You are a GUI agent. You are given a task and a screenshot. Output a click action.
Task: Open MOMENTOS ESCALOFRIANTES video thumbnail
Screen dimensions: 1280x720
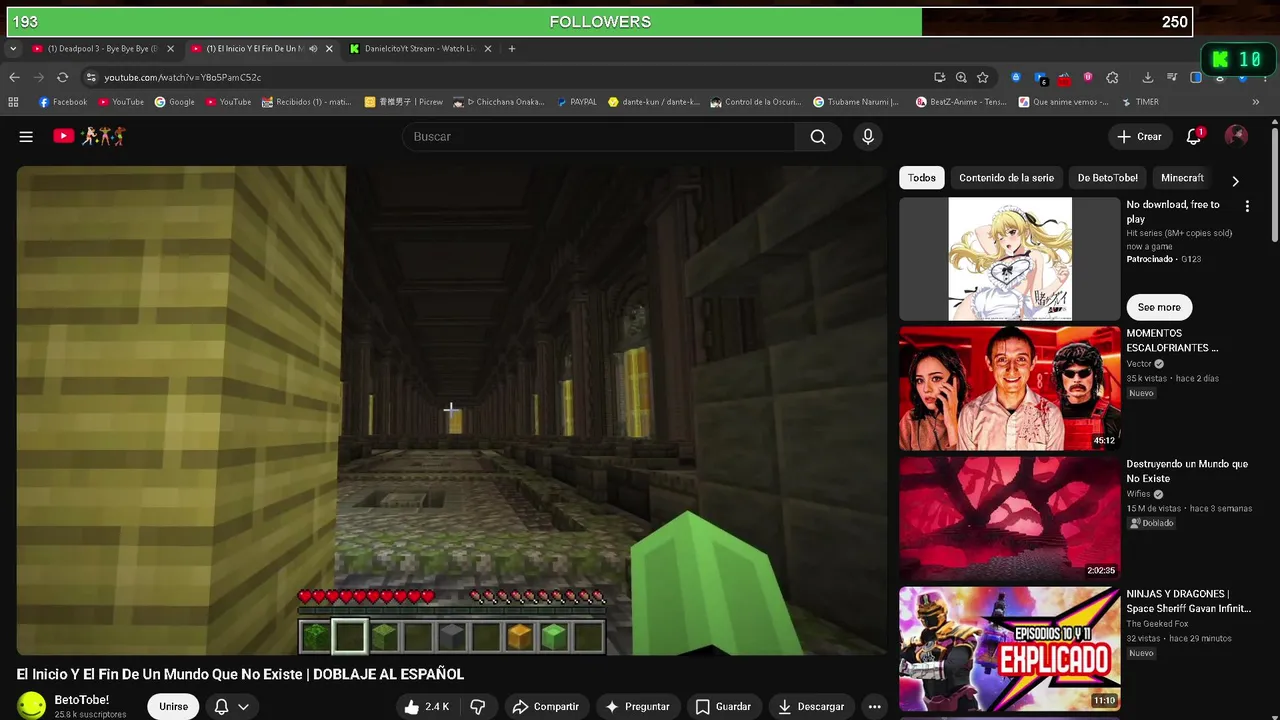click(x=1010, y=388)
